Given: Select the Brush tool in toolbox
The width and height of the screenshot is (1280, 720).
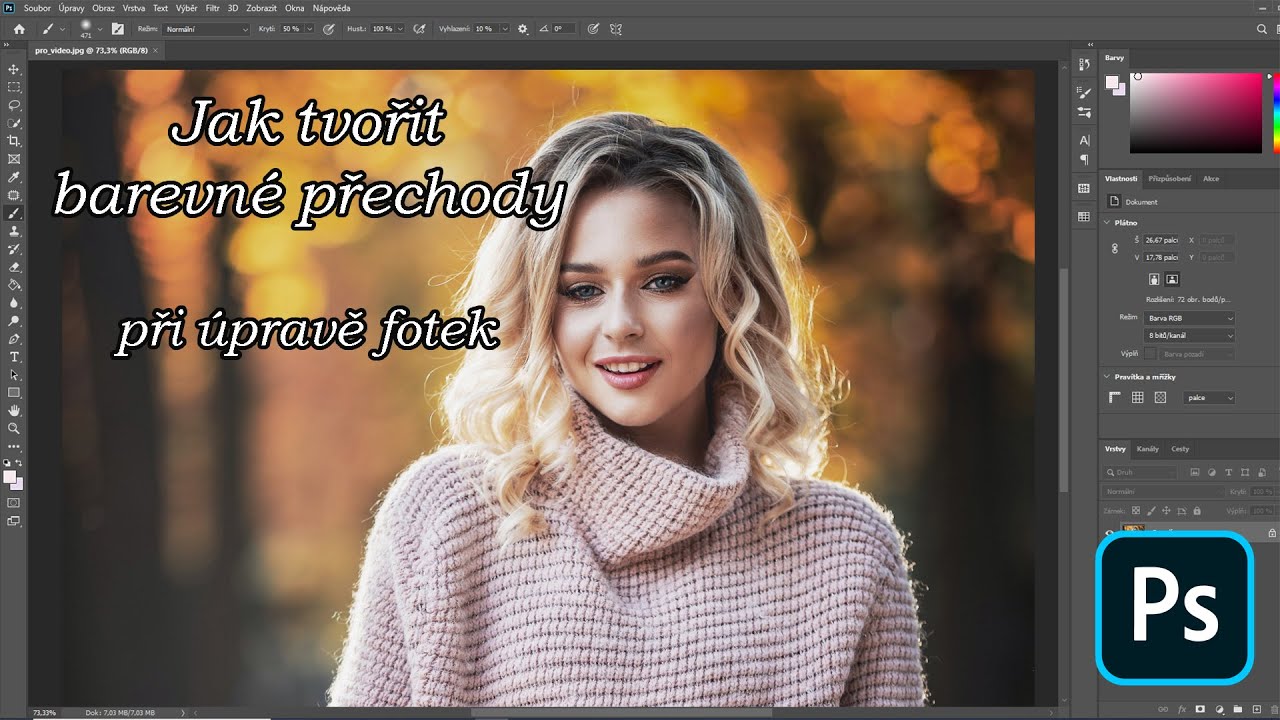Looking at the screenshot, I should pos(14,213).
